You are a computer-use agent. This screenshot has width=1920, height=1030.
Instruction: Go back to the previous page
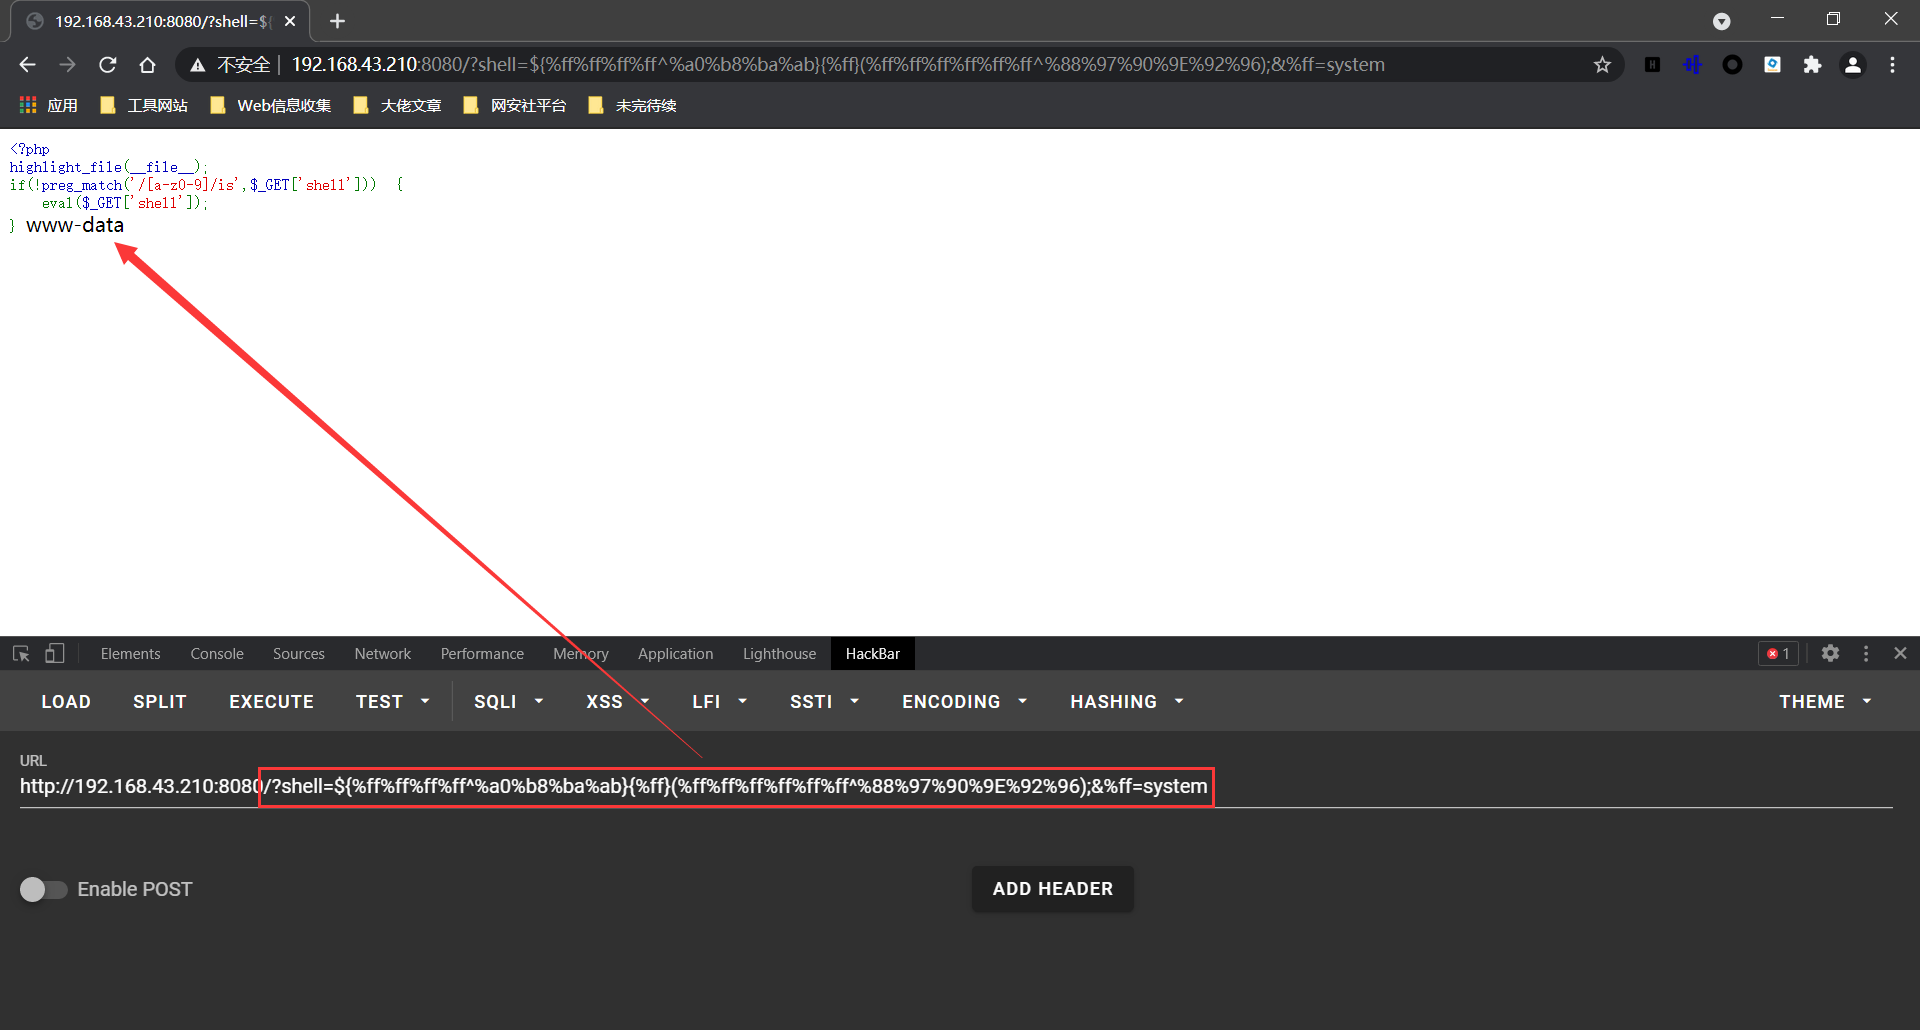pos(27,65)
